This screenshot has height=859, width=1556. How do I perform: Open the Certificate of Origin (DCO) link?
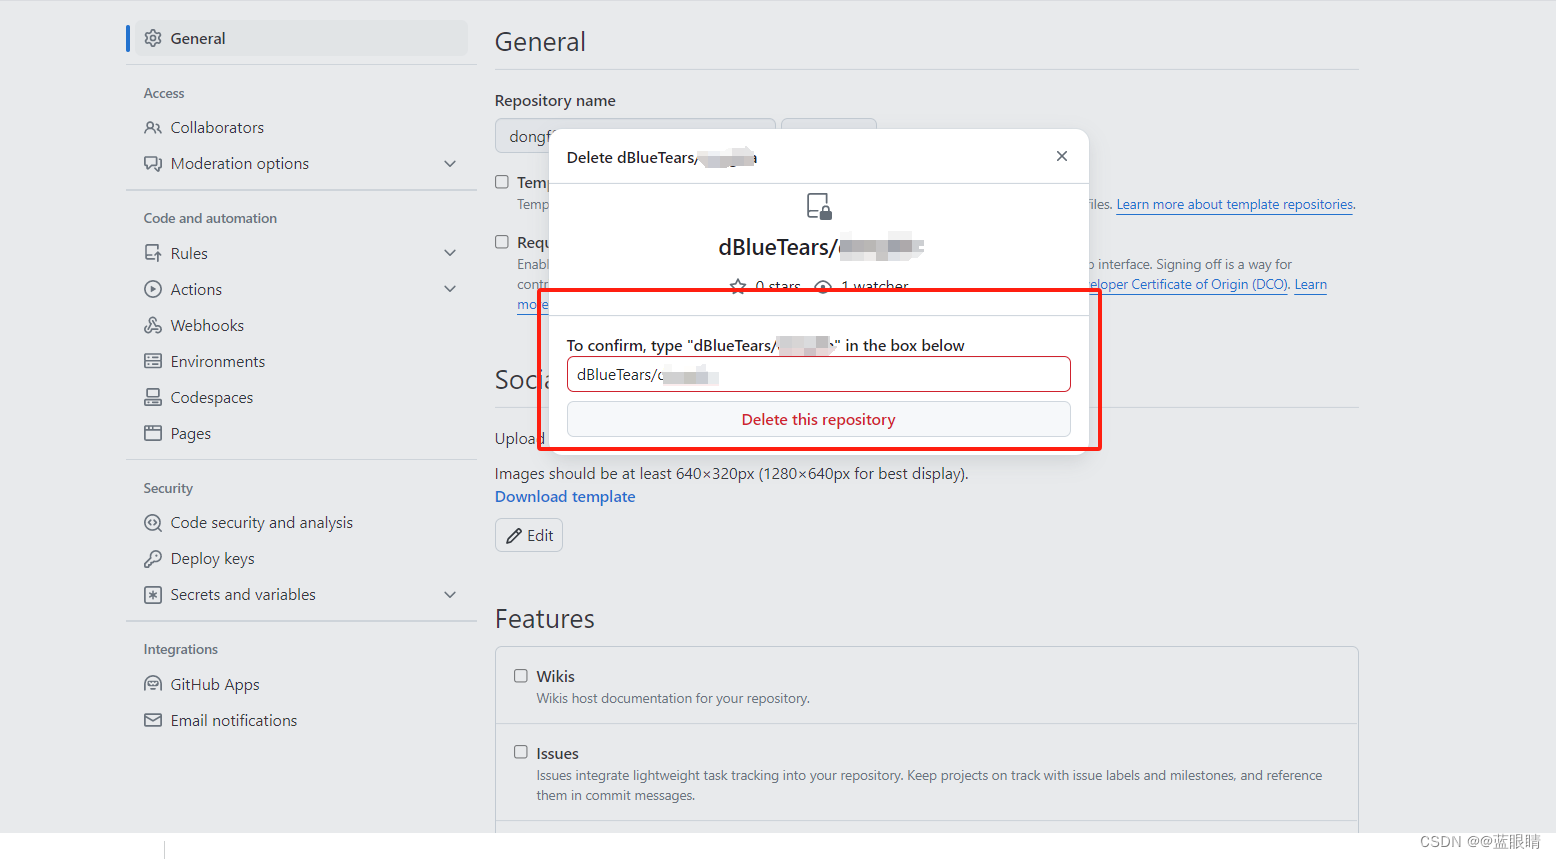[x=1188, y=284]
